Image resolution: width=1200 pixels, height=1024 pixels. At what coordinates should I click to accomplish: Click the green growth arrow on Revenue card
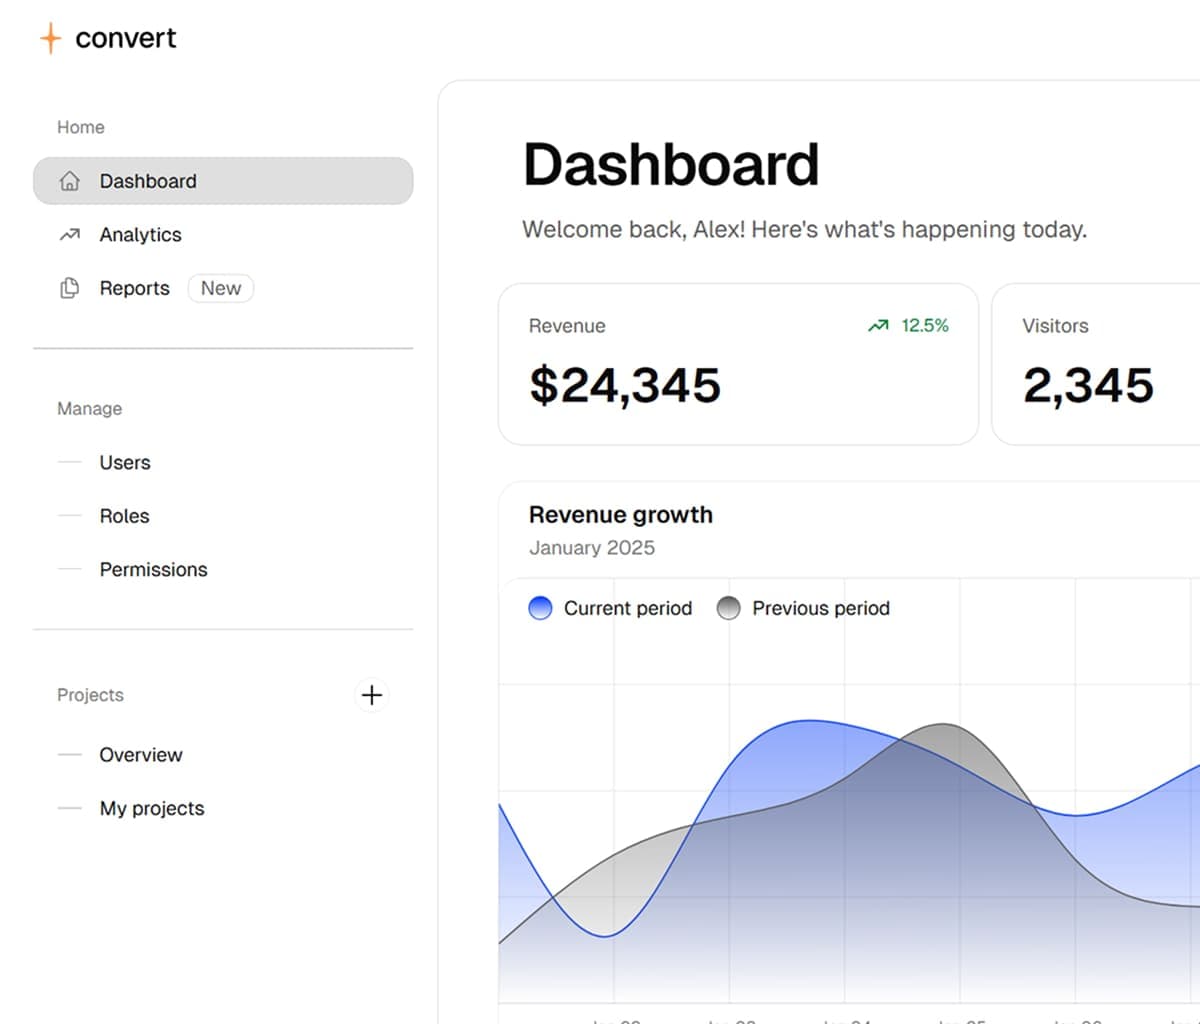[878, 325]
